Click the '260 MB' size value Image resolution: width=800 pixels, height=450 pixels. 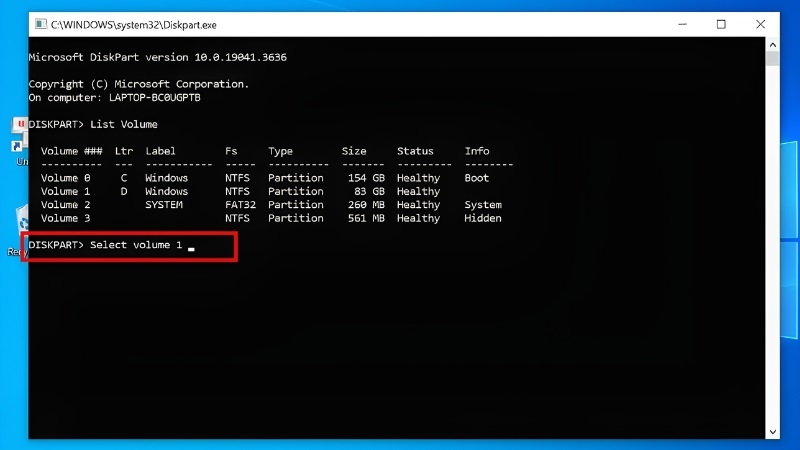(366, 205)
